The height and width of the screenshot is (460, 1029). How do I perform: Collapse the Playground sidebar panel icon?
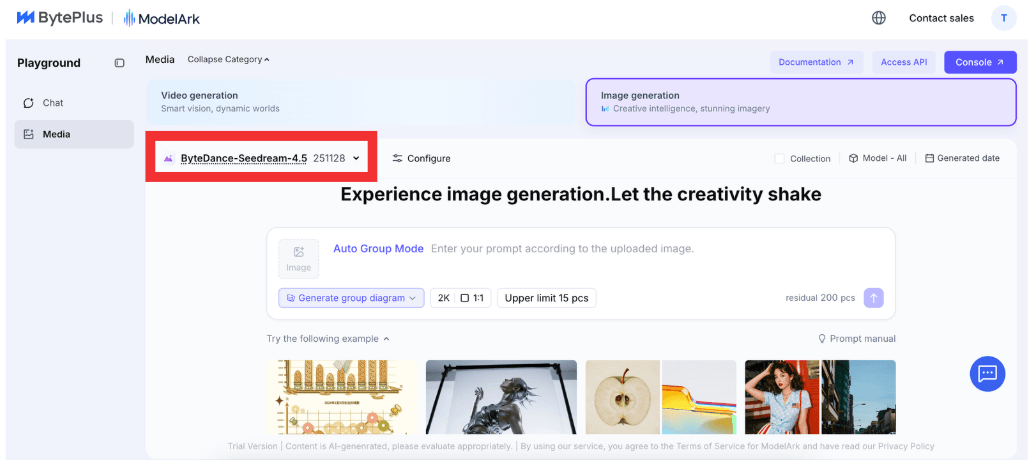click(x=120, y=63)
